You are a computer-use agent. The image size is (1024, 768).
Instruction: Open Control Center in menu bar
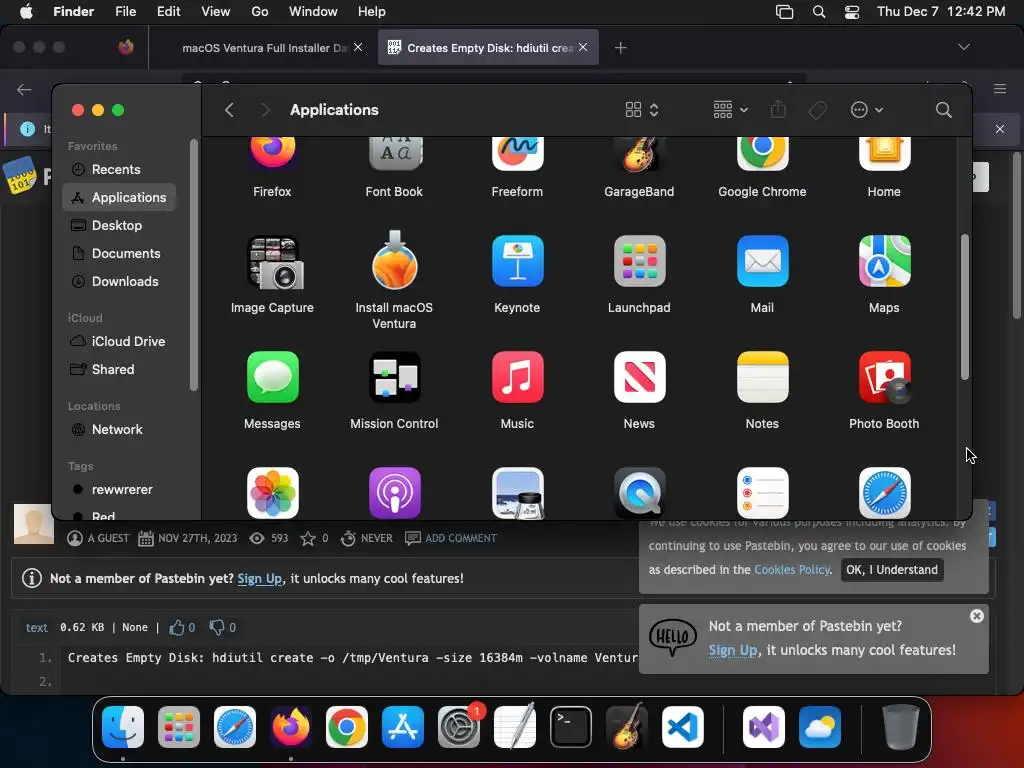coord(852,12)
